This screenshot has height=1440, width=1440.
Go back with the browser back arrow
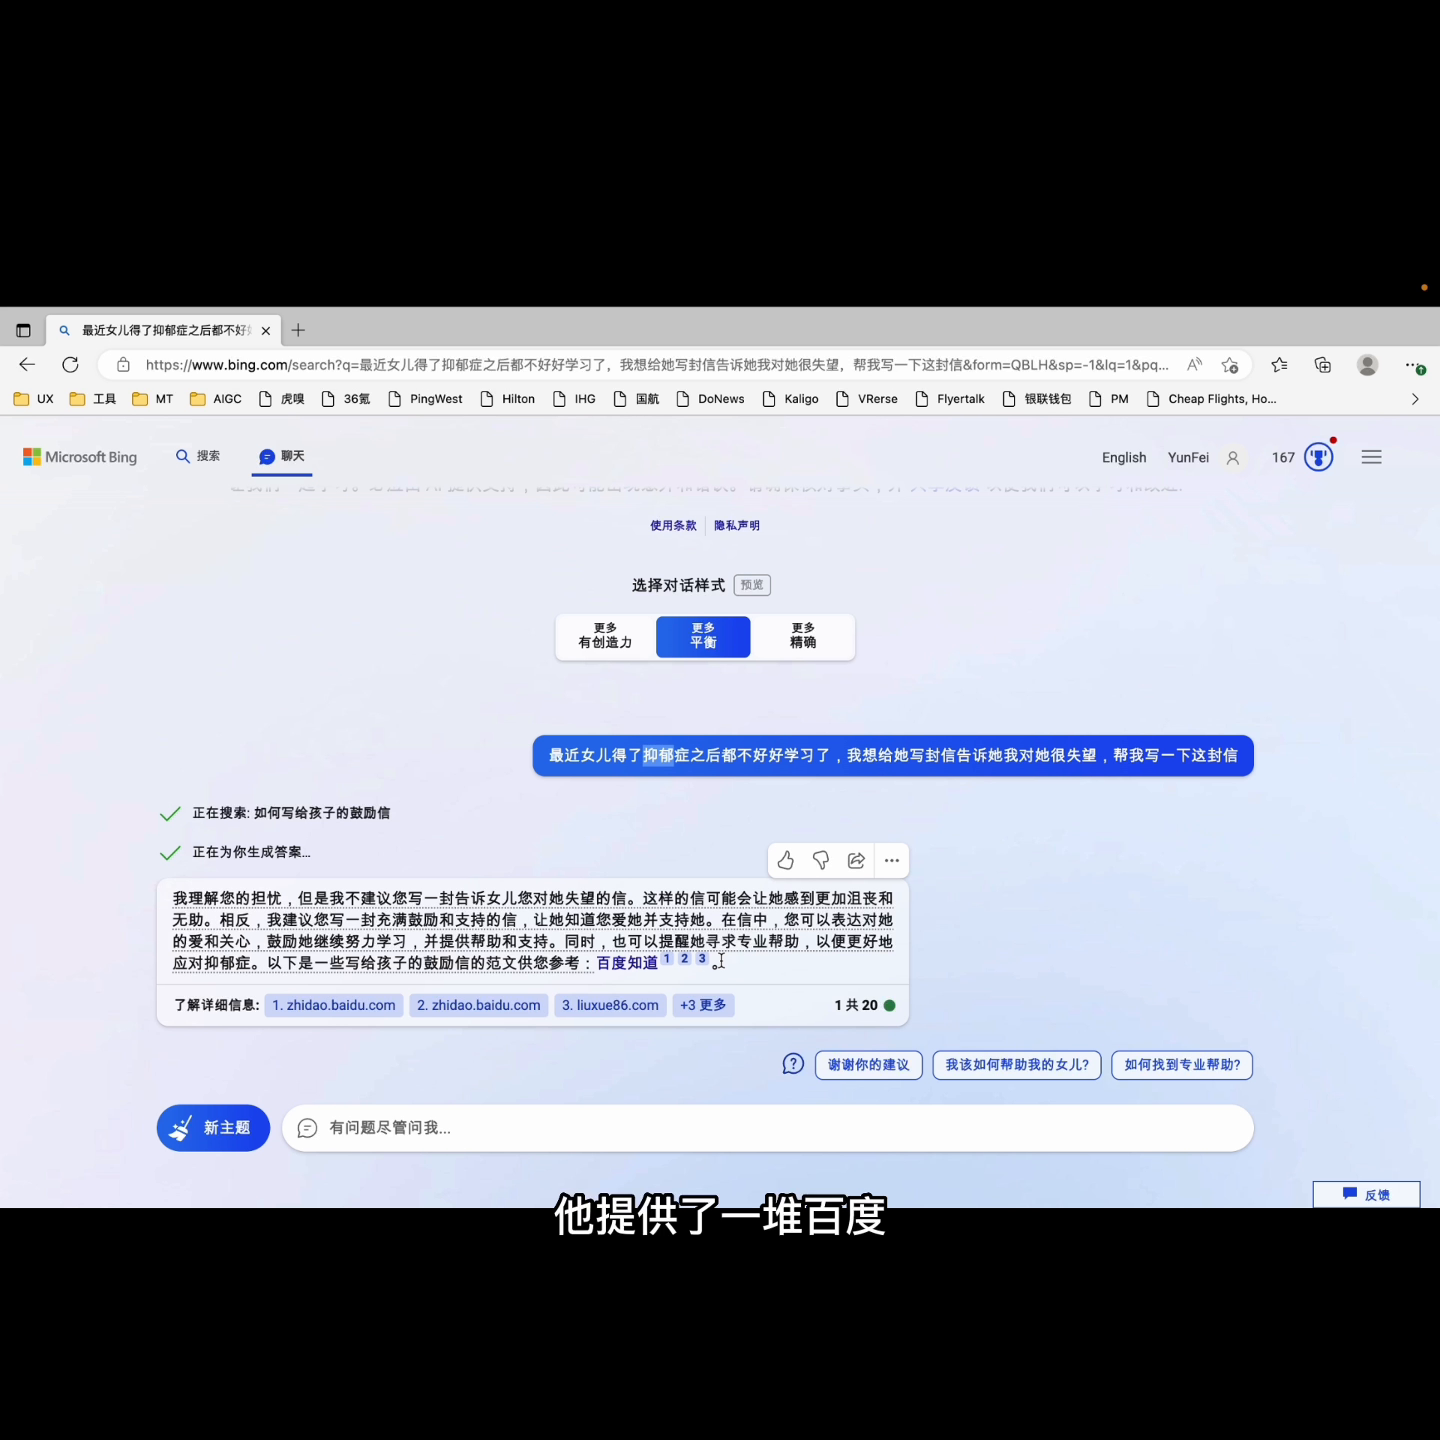(x=27, y=365)
